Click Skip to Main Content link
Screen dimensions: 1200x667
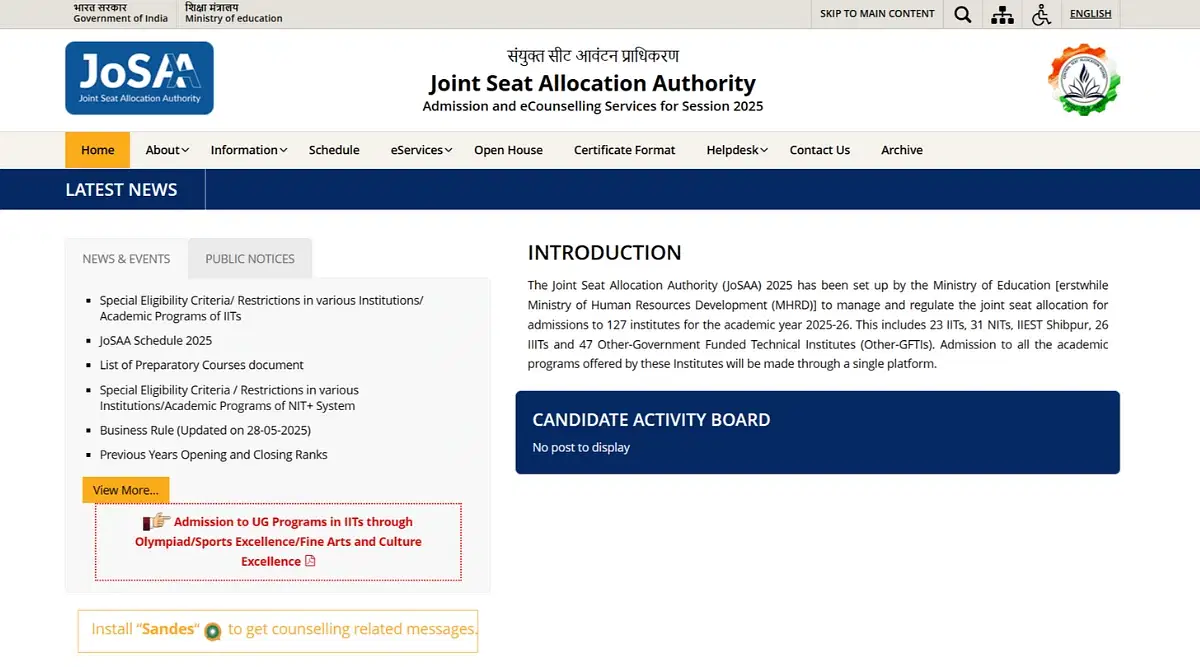(877, 14)
